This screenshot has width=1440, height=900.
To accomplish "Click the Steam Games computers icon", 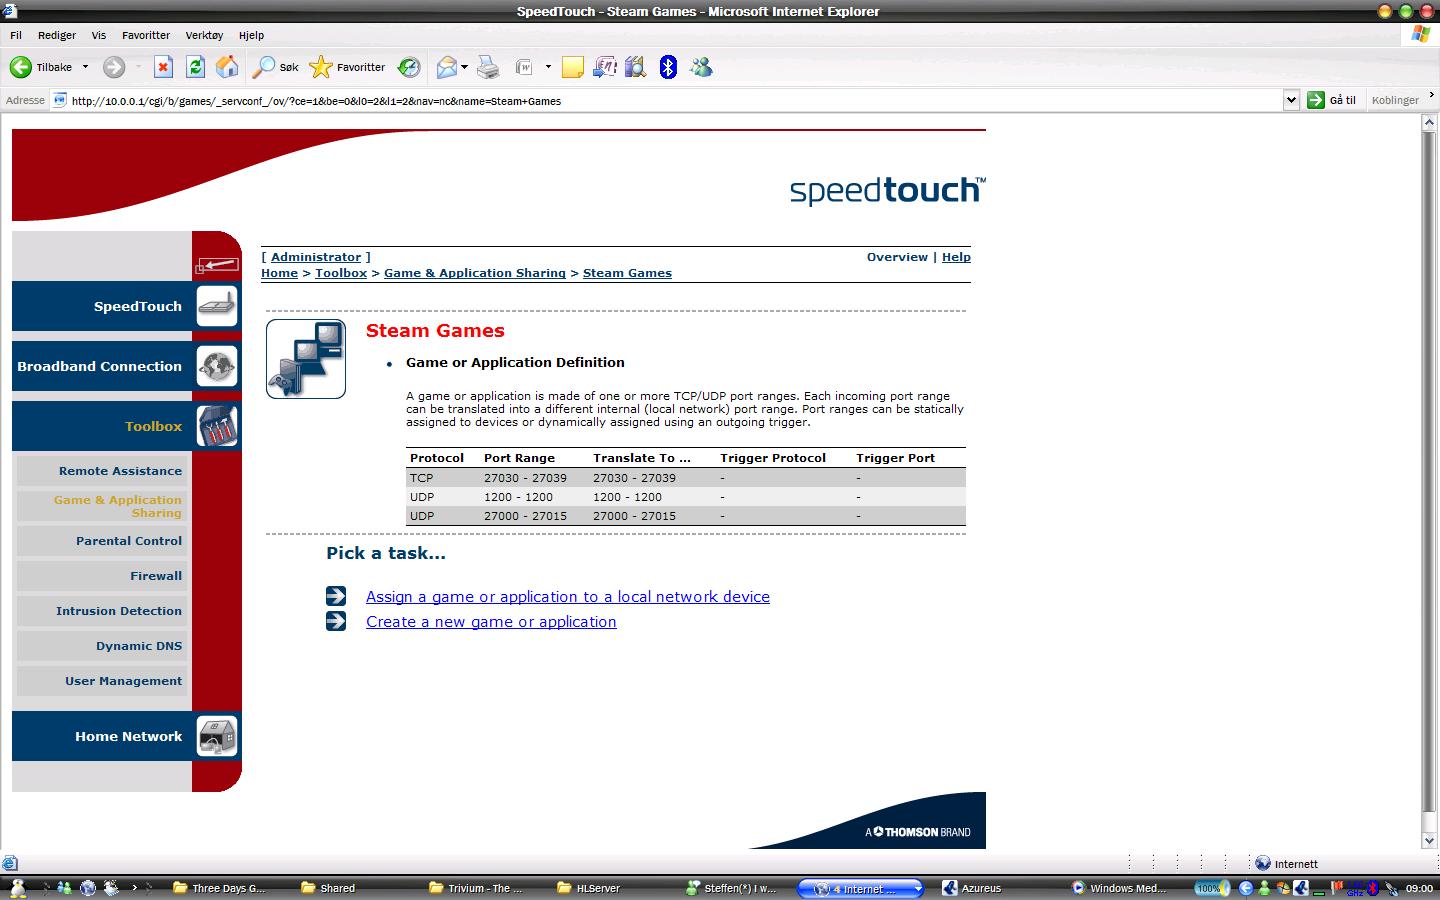I will click(x=306, y=359).
